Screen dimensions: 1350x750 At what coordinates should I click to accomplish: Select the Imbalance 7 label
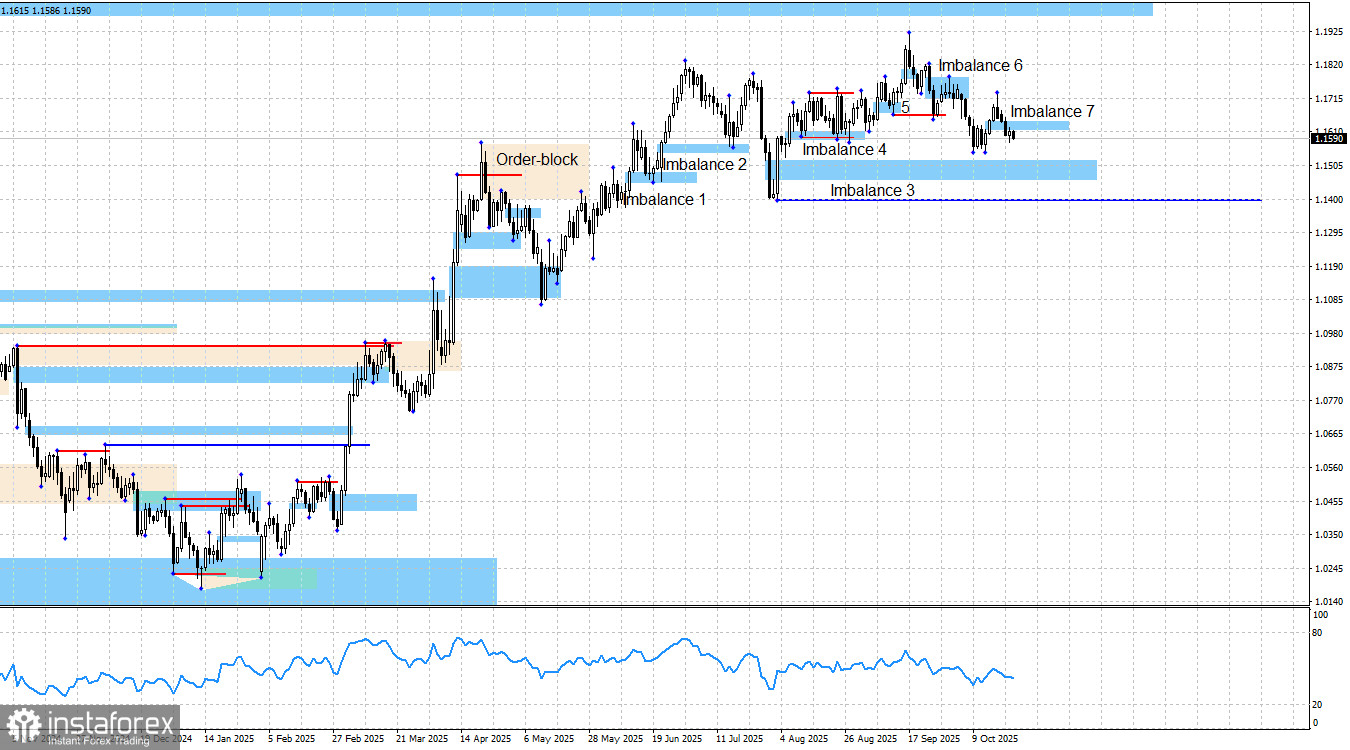(1052, 111)
